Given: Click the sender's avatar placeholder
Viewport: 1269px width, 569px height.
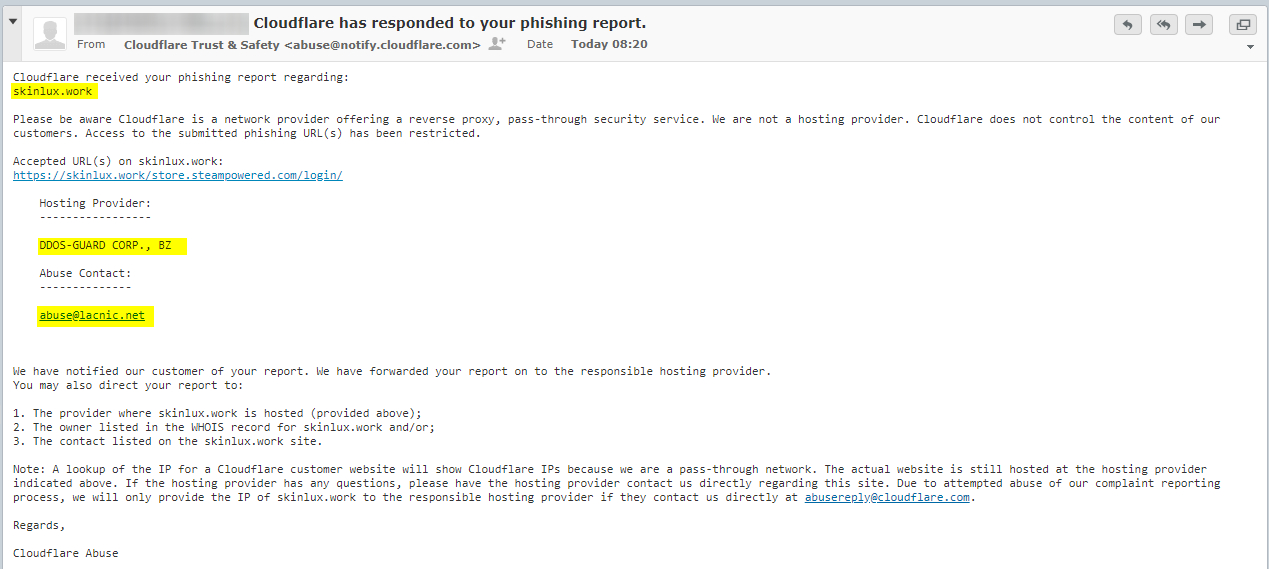Looking at the screenshot, I should [50, 33].
